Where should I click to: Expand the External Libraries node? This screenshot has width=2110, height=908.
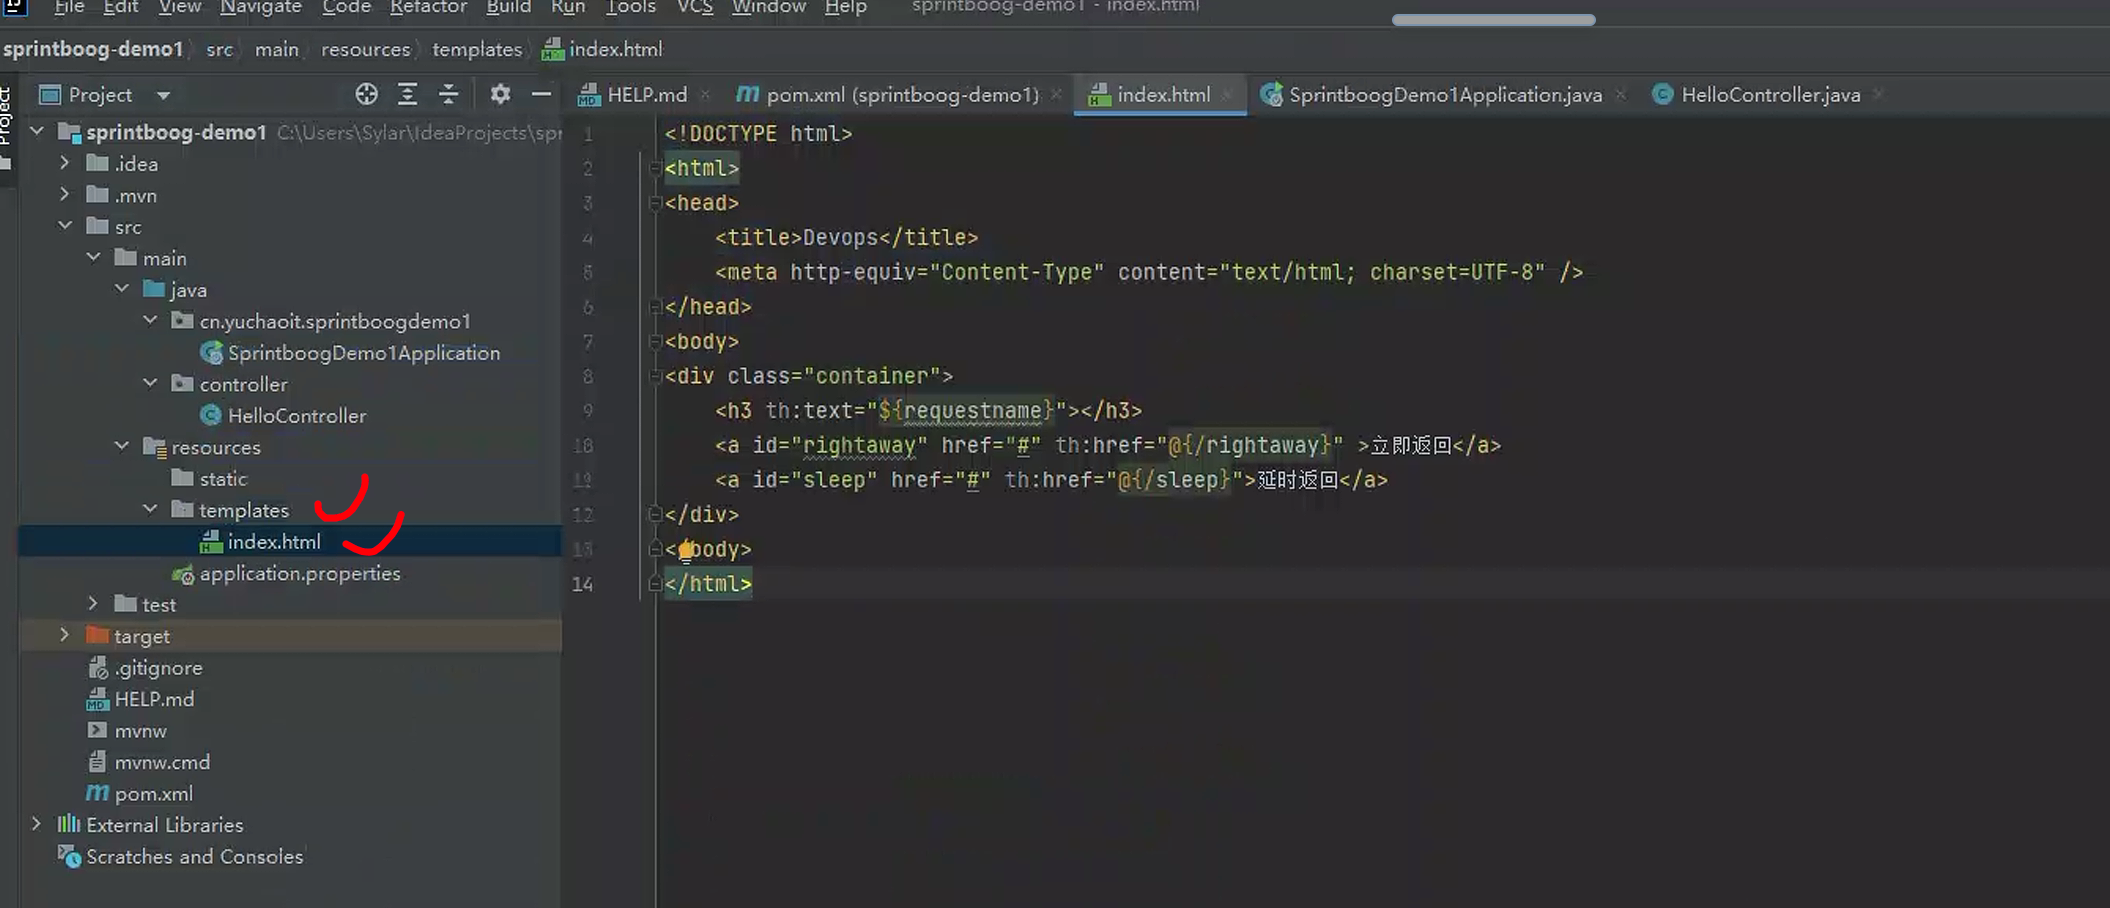pos(37,824)
